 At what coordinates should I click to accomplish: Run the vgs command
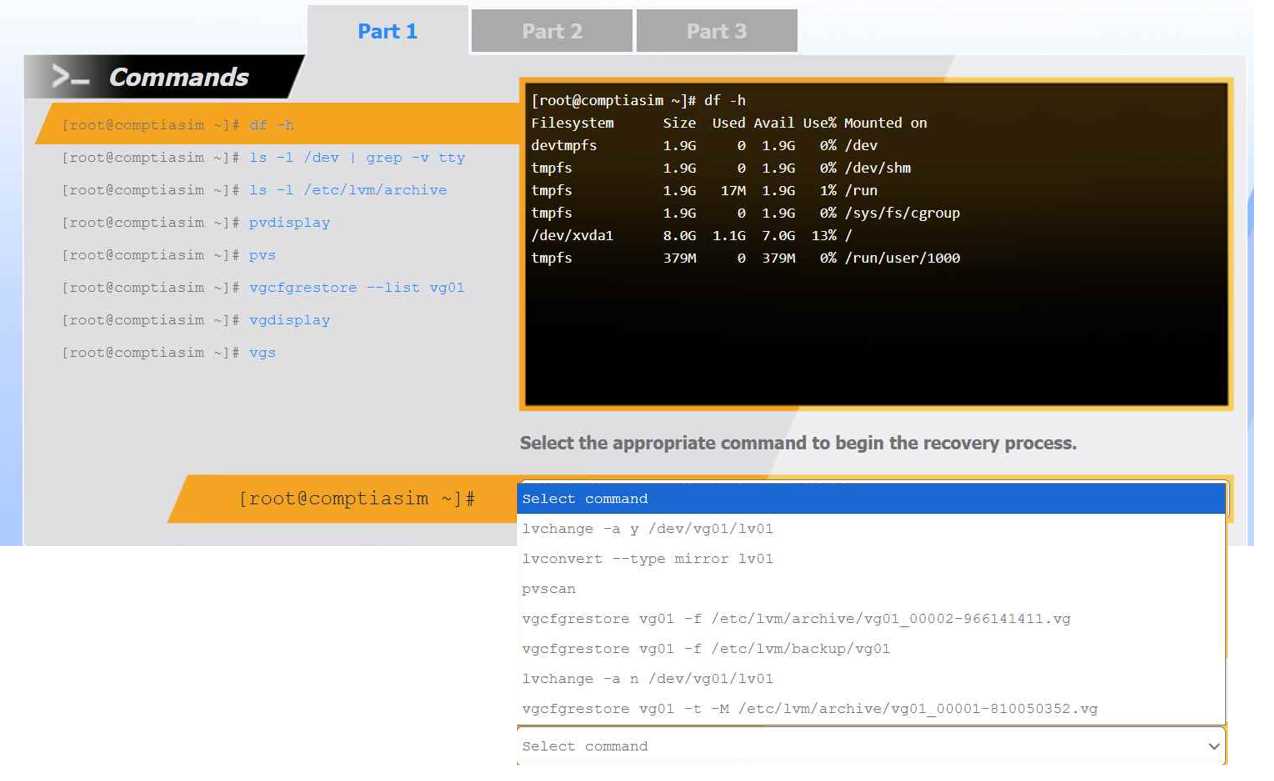[262, 352]
